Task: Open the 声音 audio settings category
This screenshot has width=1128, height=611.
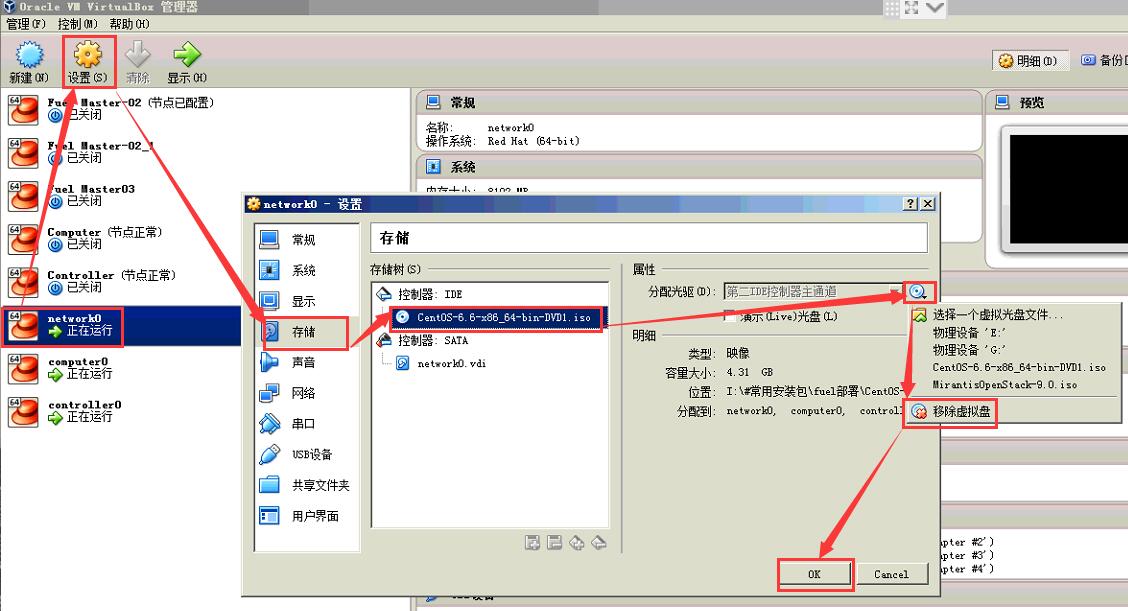Action: [307, 363]
